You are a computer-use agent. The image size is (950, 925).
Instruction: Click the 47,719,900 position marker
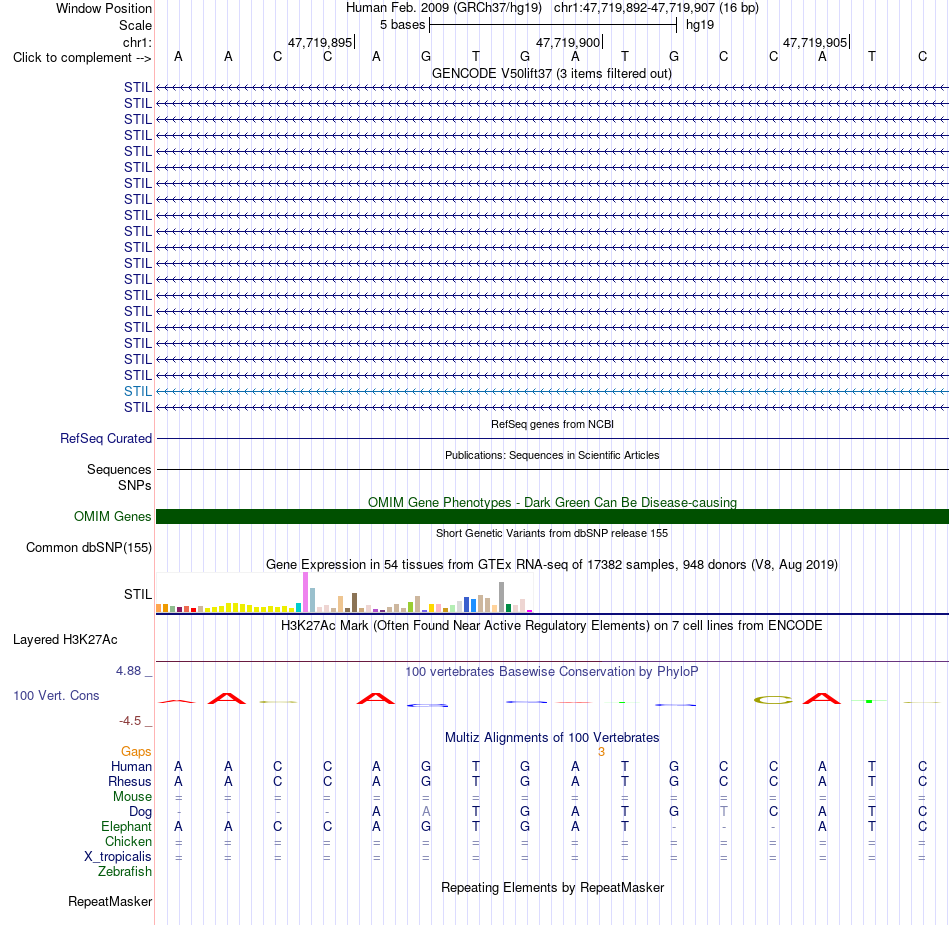tap(568, 42)
